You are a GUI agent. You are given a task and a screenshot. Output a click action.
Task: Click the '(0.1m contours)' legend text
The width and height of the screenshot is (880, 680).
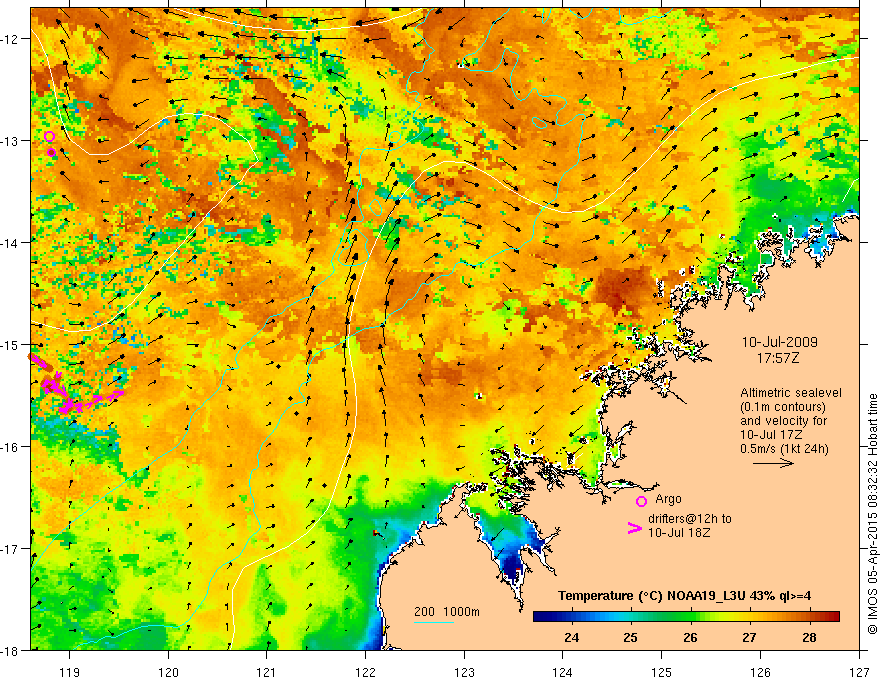pos(783,407)
